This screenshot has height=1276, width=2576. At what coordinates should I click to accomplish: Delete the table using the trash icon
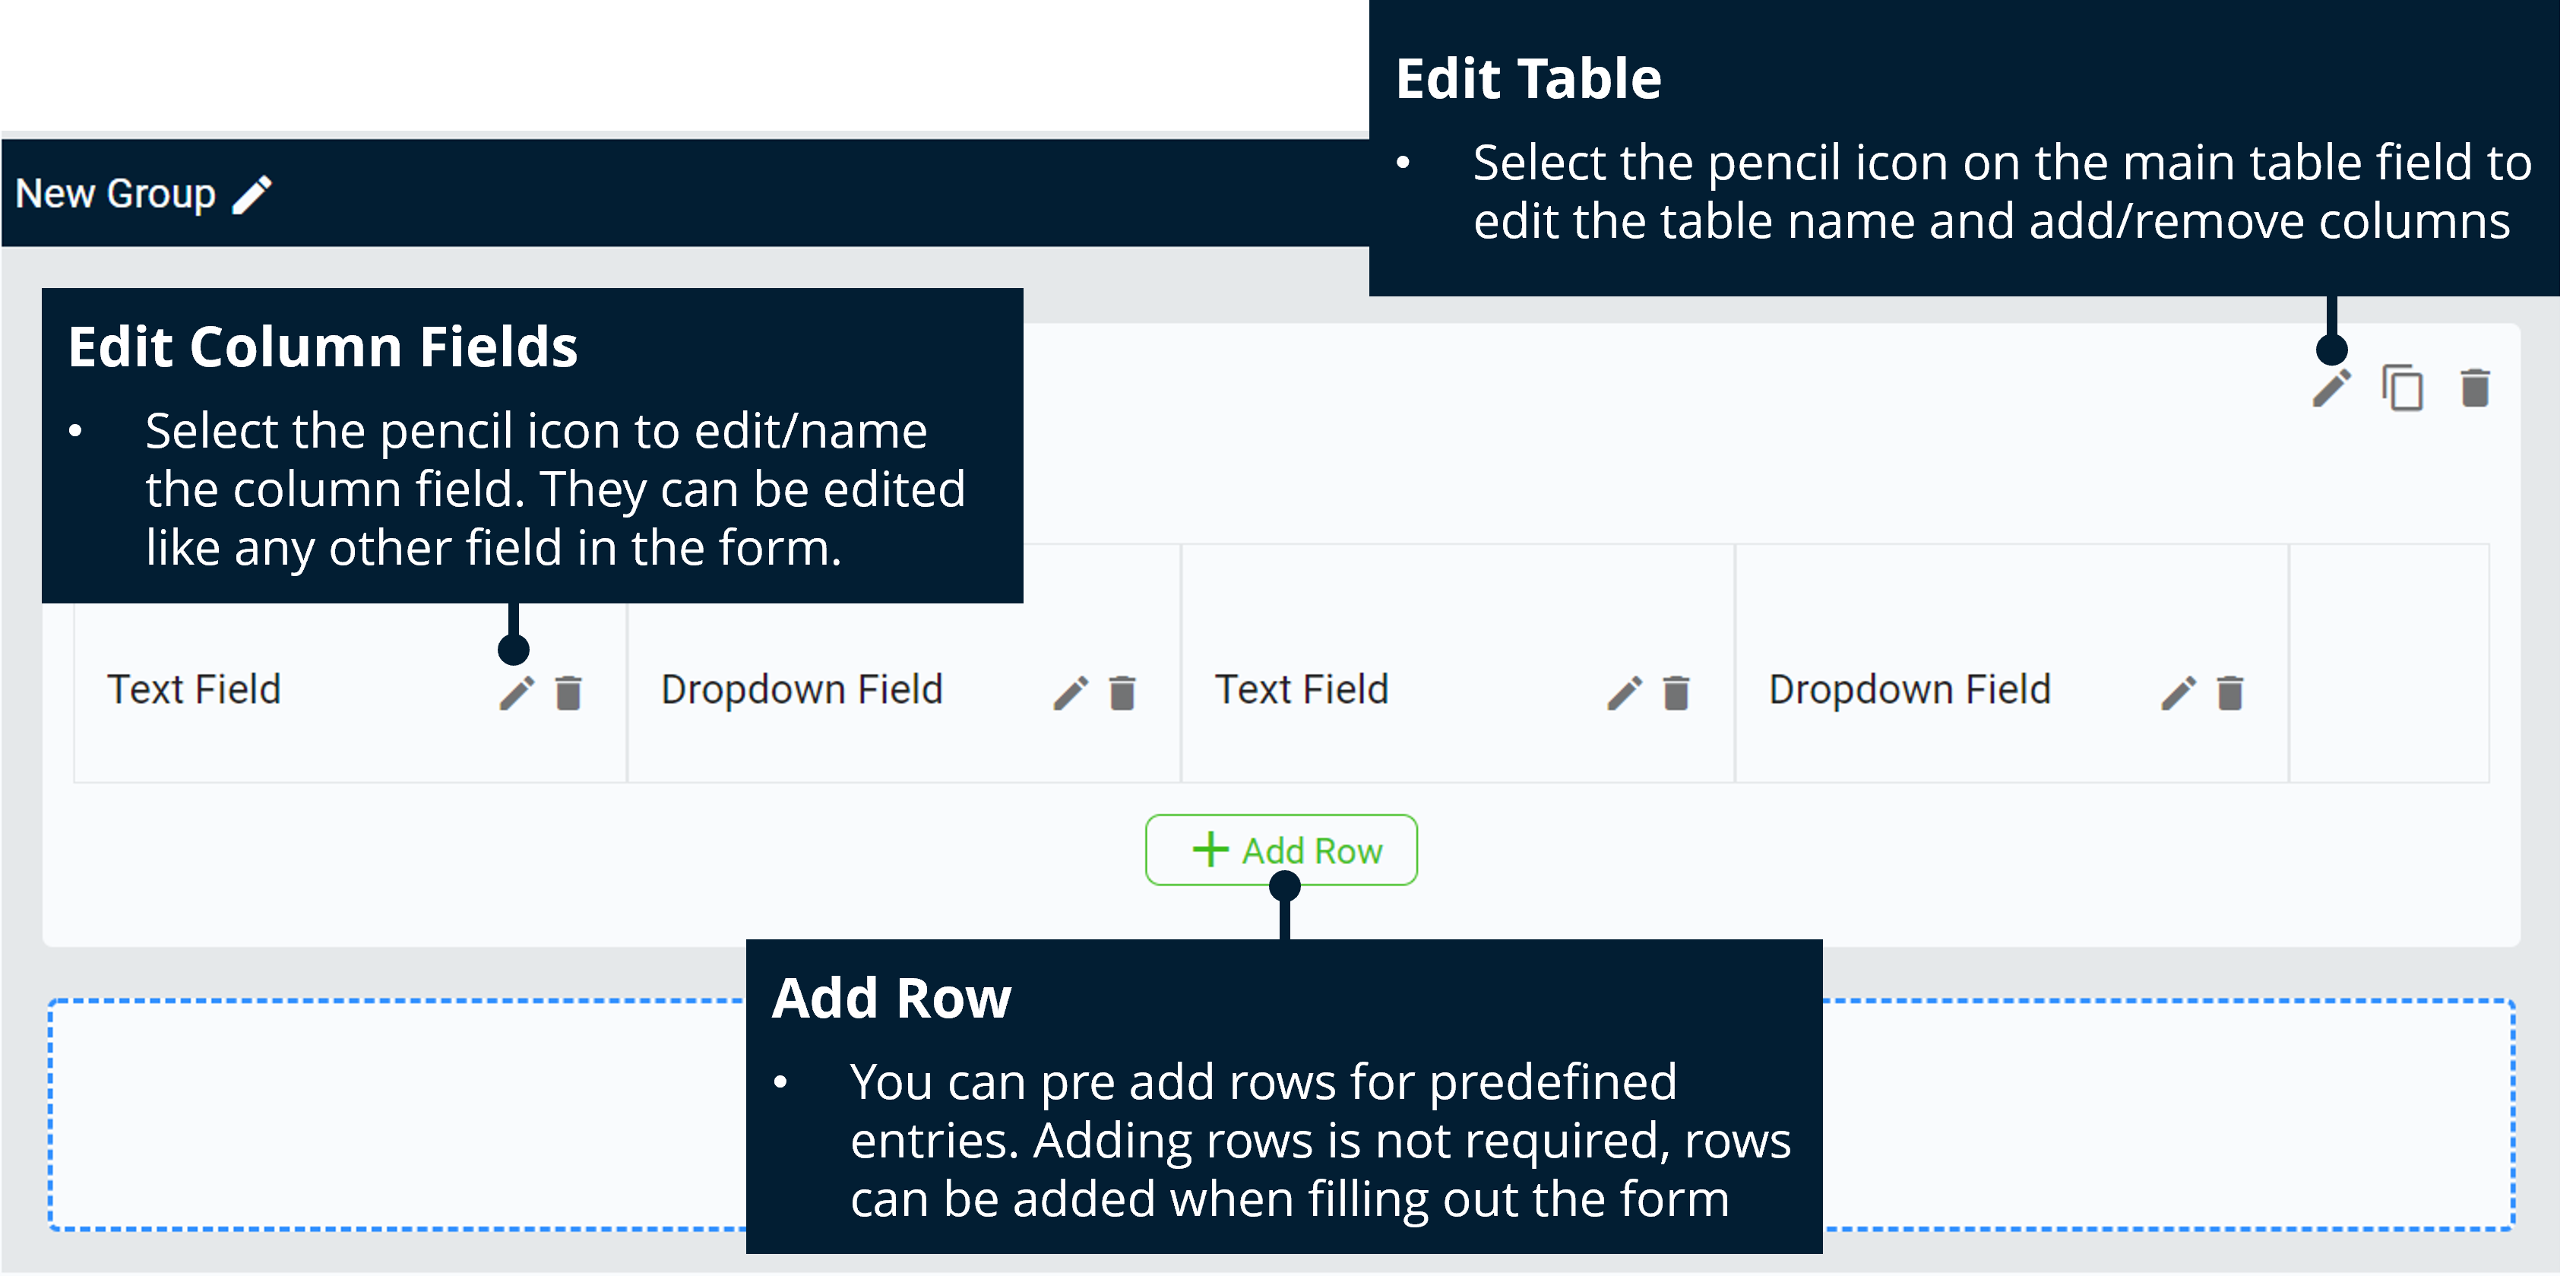[2475, 388]
